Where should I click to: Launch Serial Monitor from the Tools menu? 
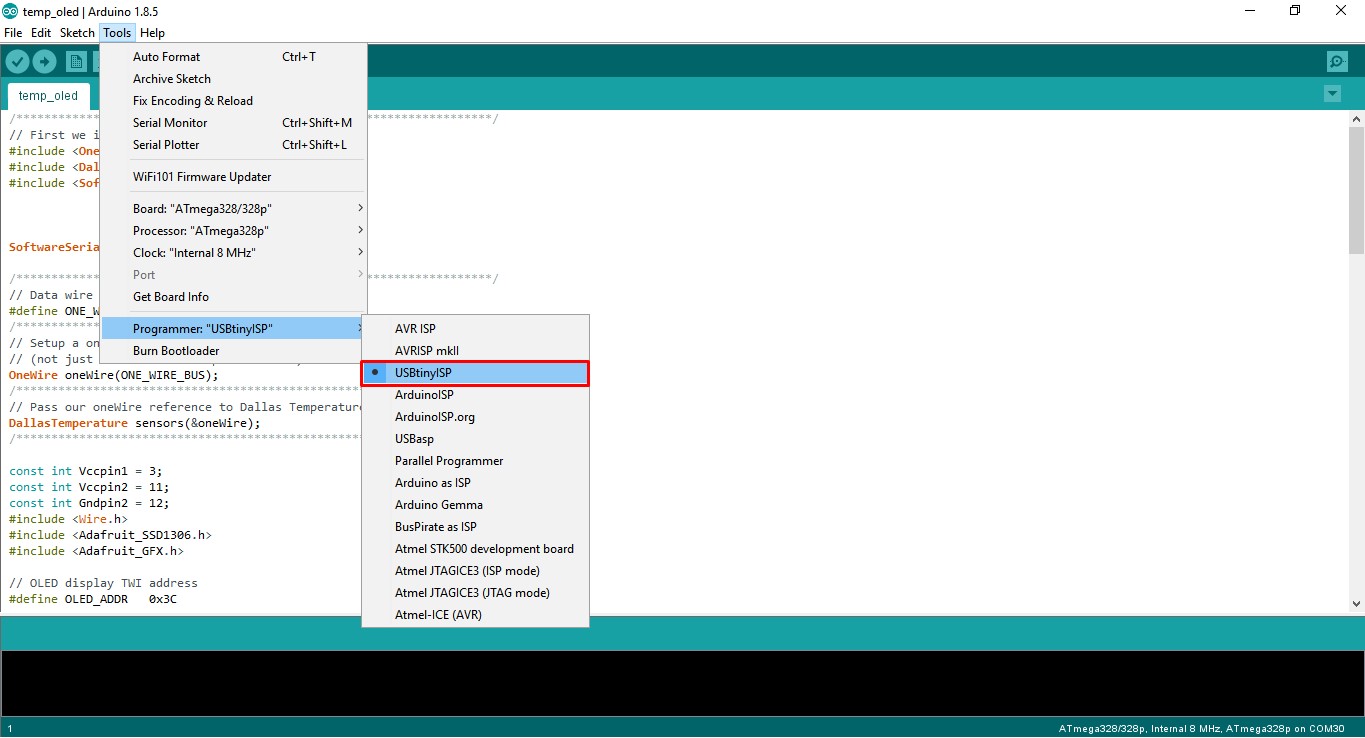233,123
